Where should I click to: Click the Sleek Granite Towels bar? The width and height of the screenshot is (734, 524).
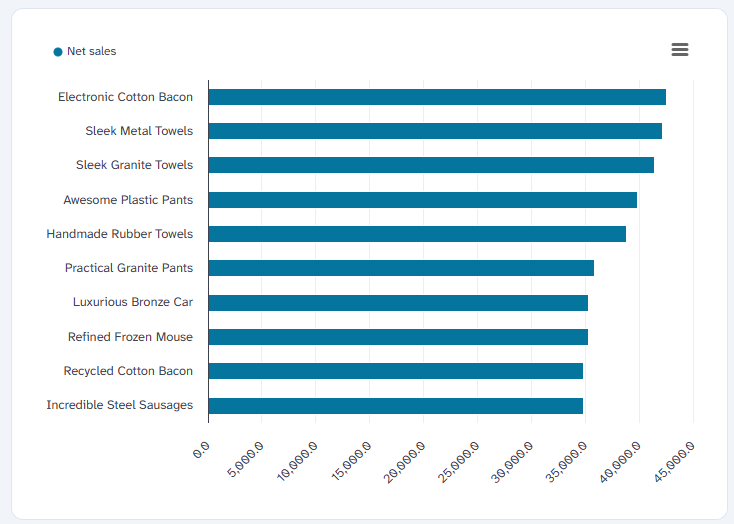(x=430, y=165)
